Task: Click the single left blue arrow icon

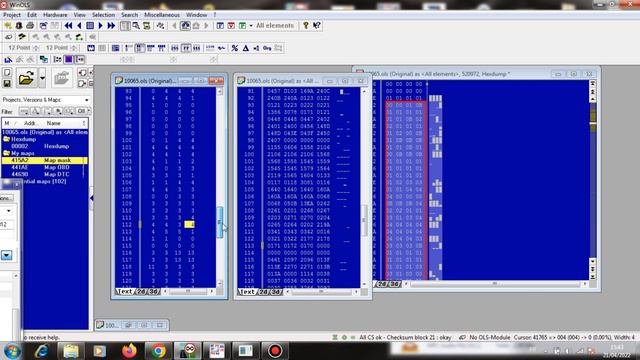Action: [x=79, y=25]
